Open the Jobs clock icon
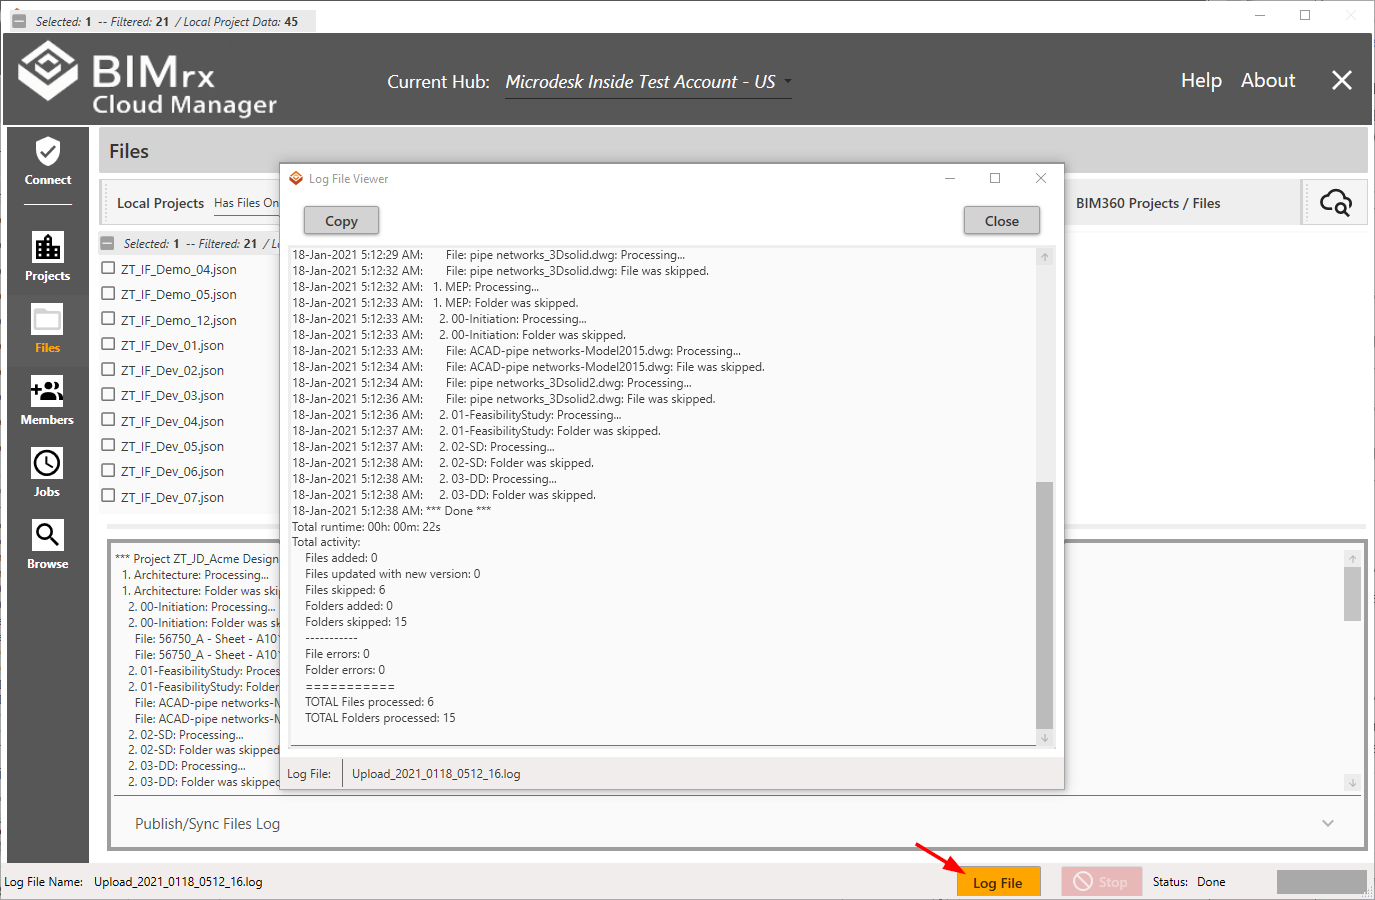The width and height of the screenshot is (1375, 900). [x=47, y=472]
